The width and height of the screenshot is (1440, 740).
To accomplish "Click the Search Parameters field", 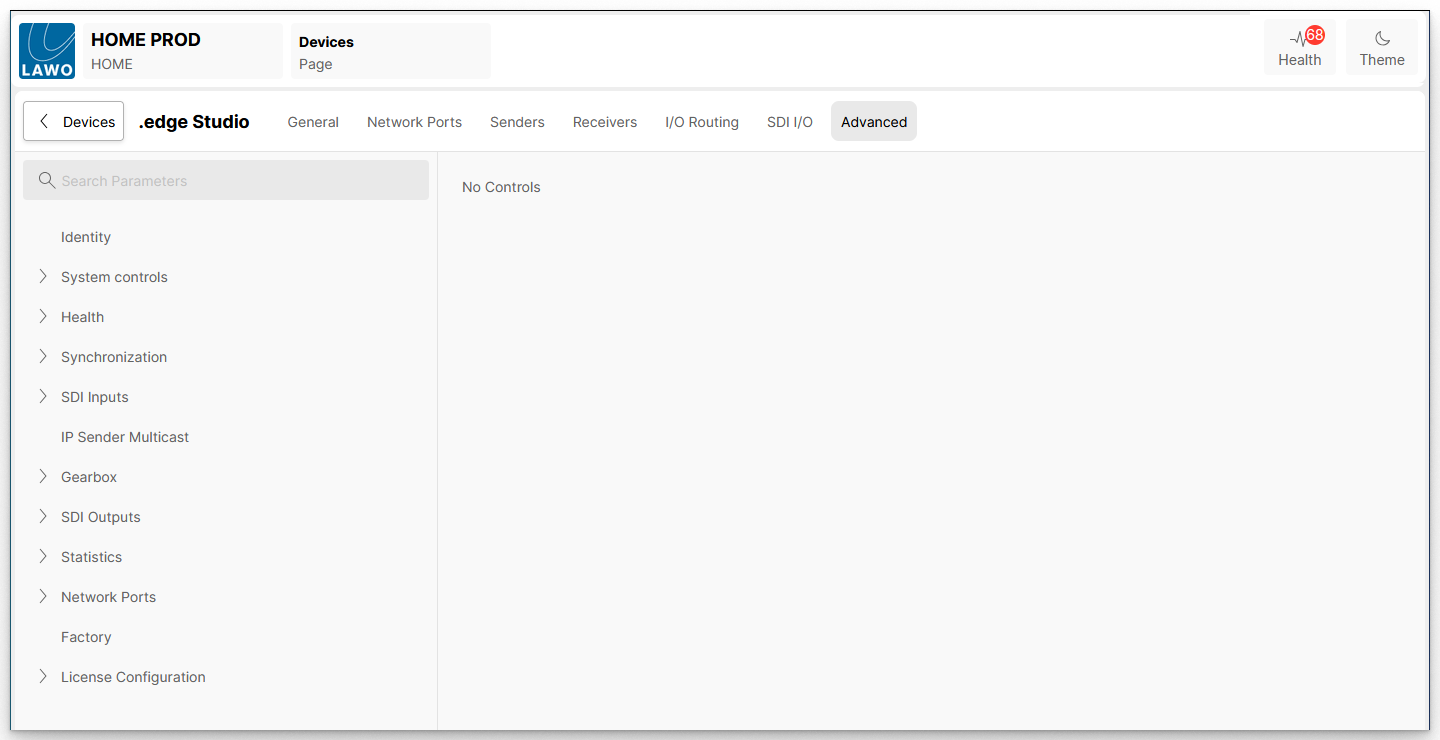I will point(240,181).
